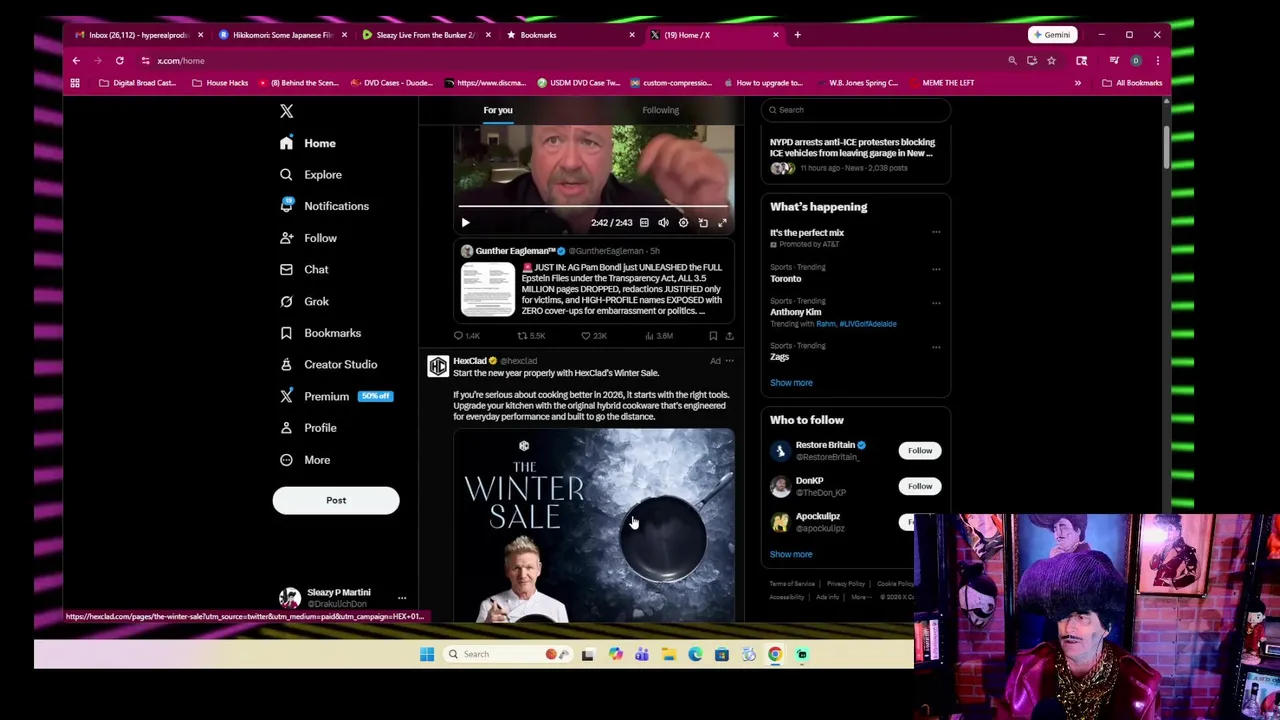1280x720 pixels.
Task: Open Microsoft Edge from the taskbar
Action: 695,655
